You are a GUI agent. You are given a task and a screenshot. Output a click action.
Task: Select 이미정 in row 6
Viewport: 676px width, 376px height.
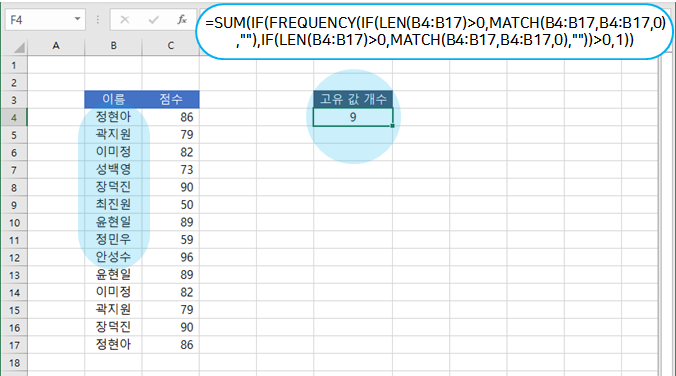113,152
